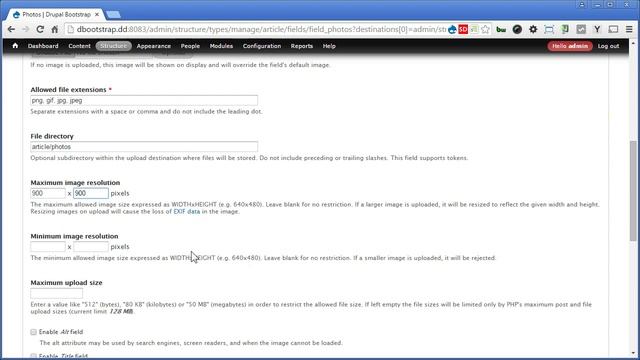
Task: Focus the Allowed file extensions field
Action: pyautogui.click(x=144, y=100)
